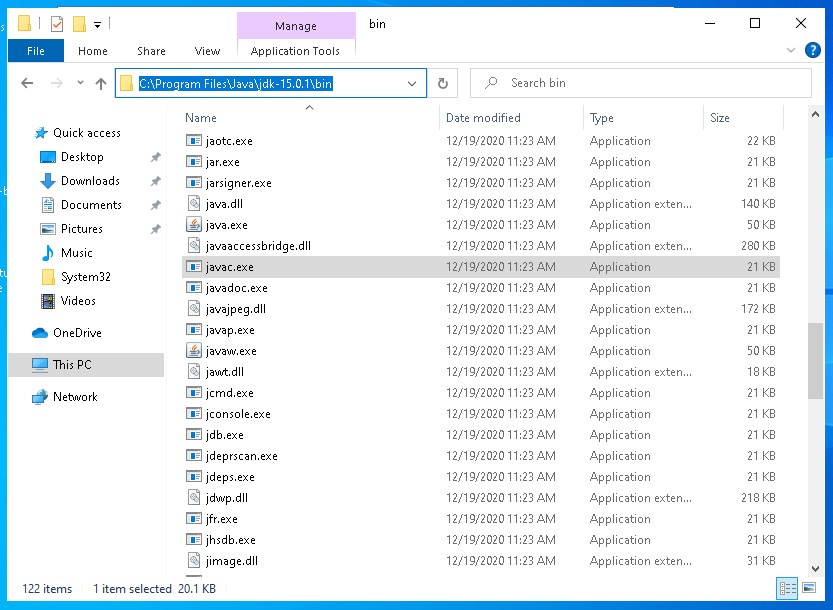Viewport: 833px width, 610px height.
Task: Open Music folder in navigation pane
Action: click(x=76, y=253)
